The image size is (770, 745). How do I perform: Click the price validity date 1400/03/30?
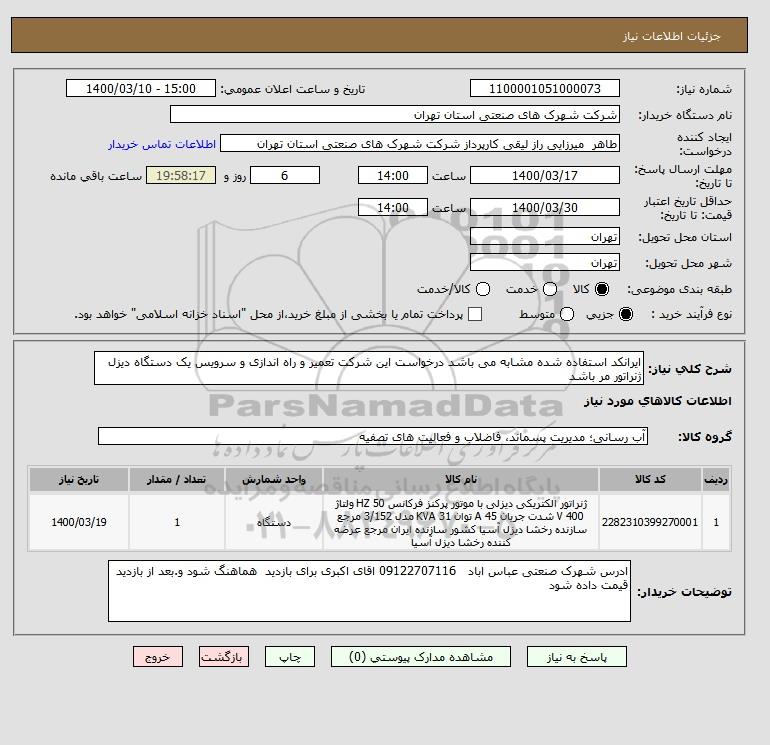click(545, 207)
